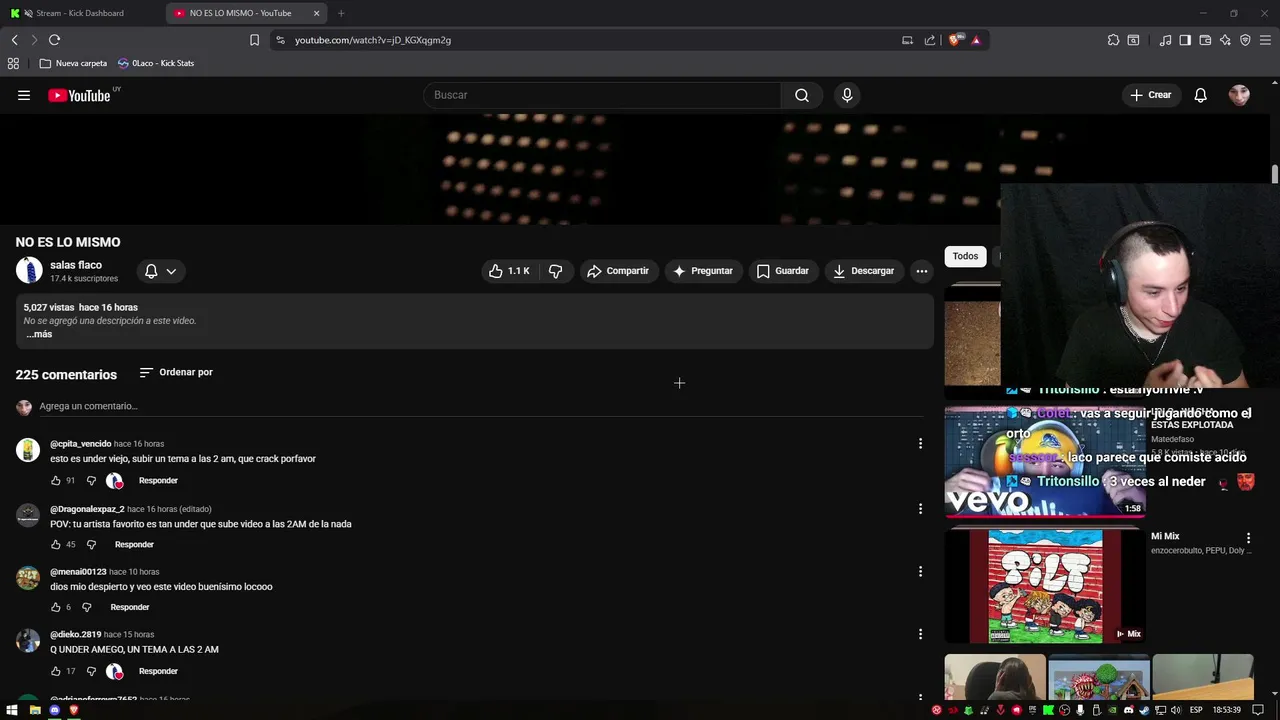Open account avatar menu in header

coord(1239,95)
